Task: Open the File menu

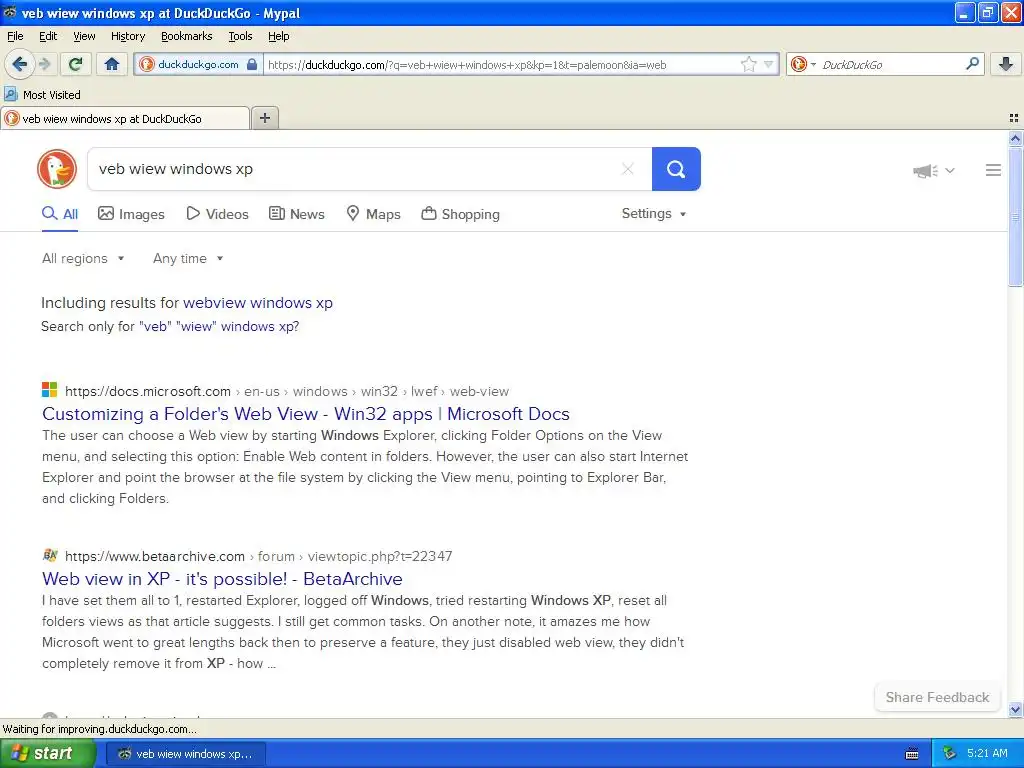Action: click(x=15, y=36)
